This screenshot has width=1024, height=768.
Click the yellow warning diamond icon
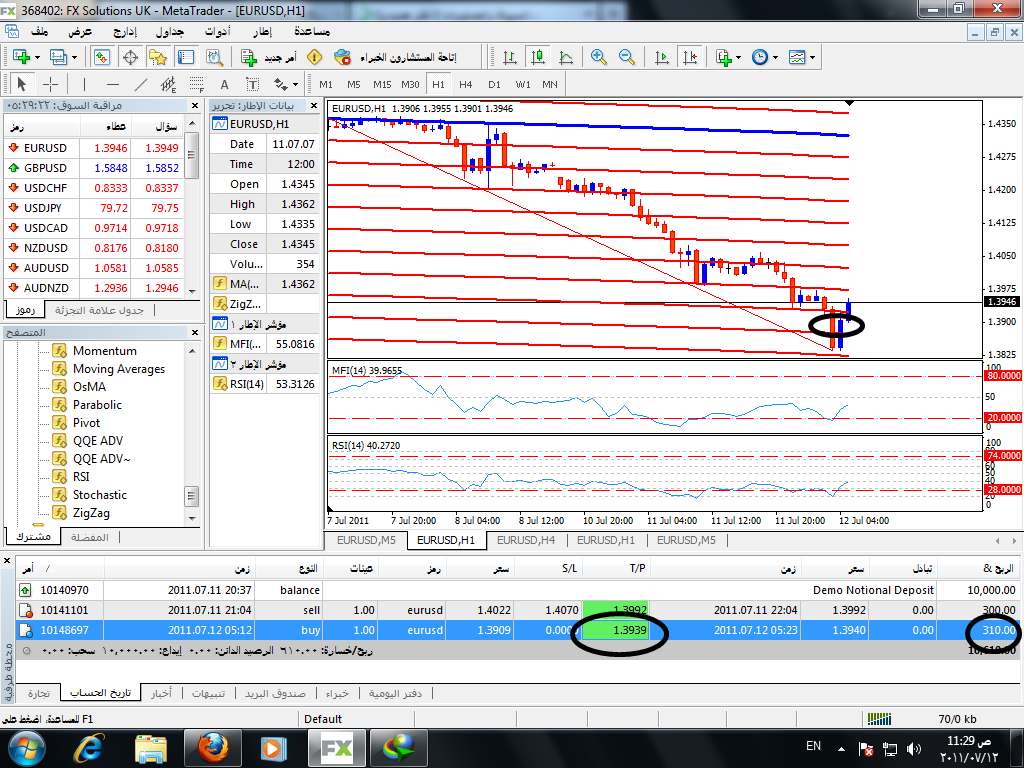(315, 57)
